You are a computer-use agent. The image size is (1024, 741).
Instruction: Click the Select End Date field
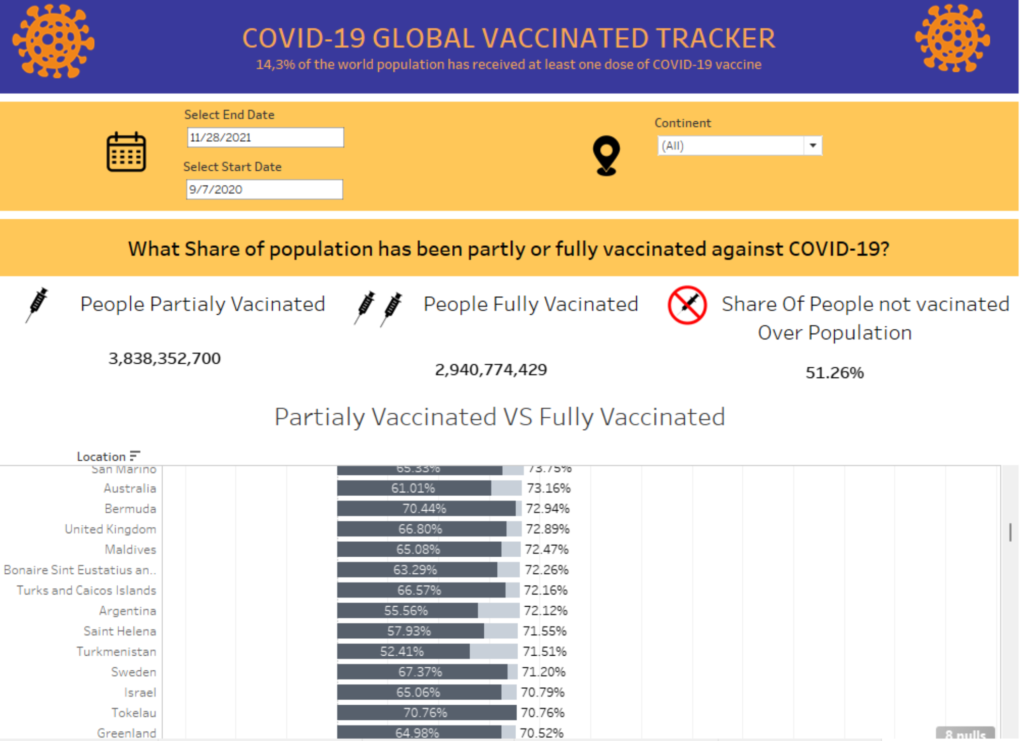pyautogui.click(x=265, y=138)
